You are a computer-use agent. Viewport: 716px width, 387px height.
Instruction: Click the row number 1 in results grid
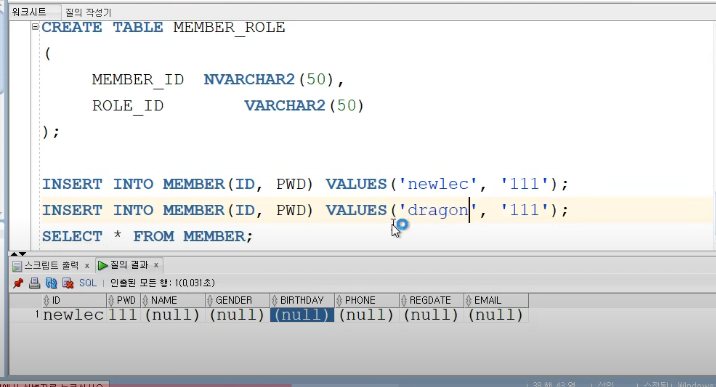click(37, 314)
